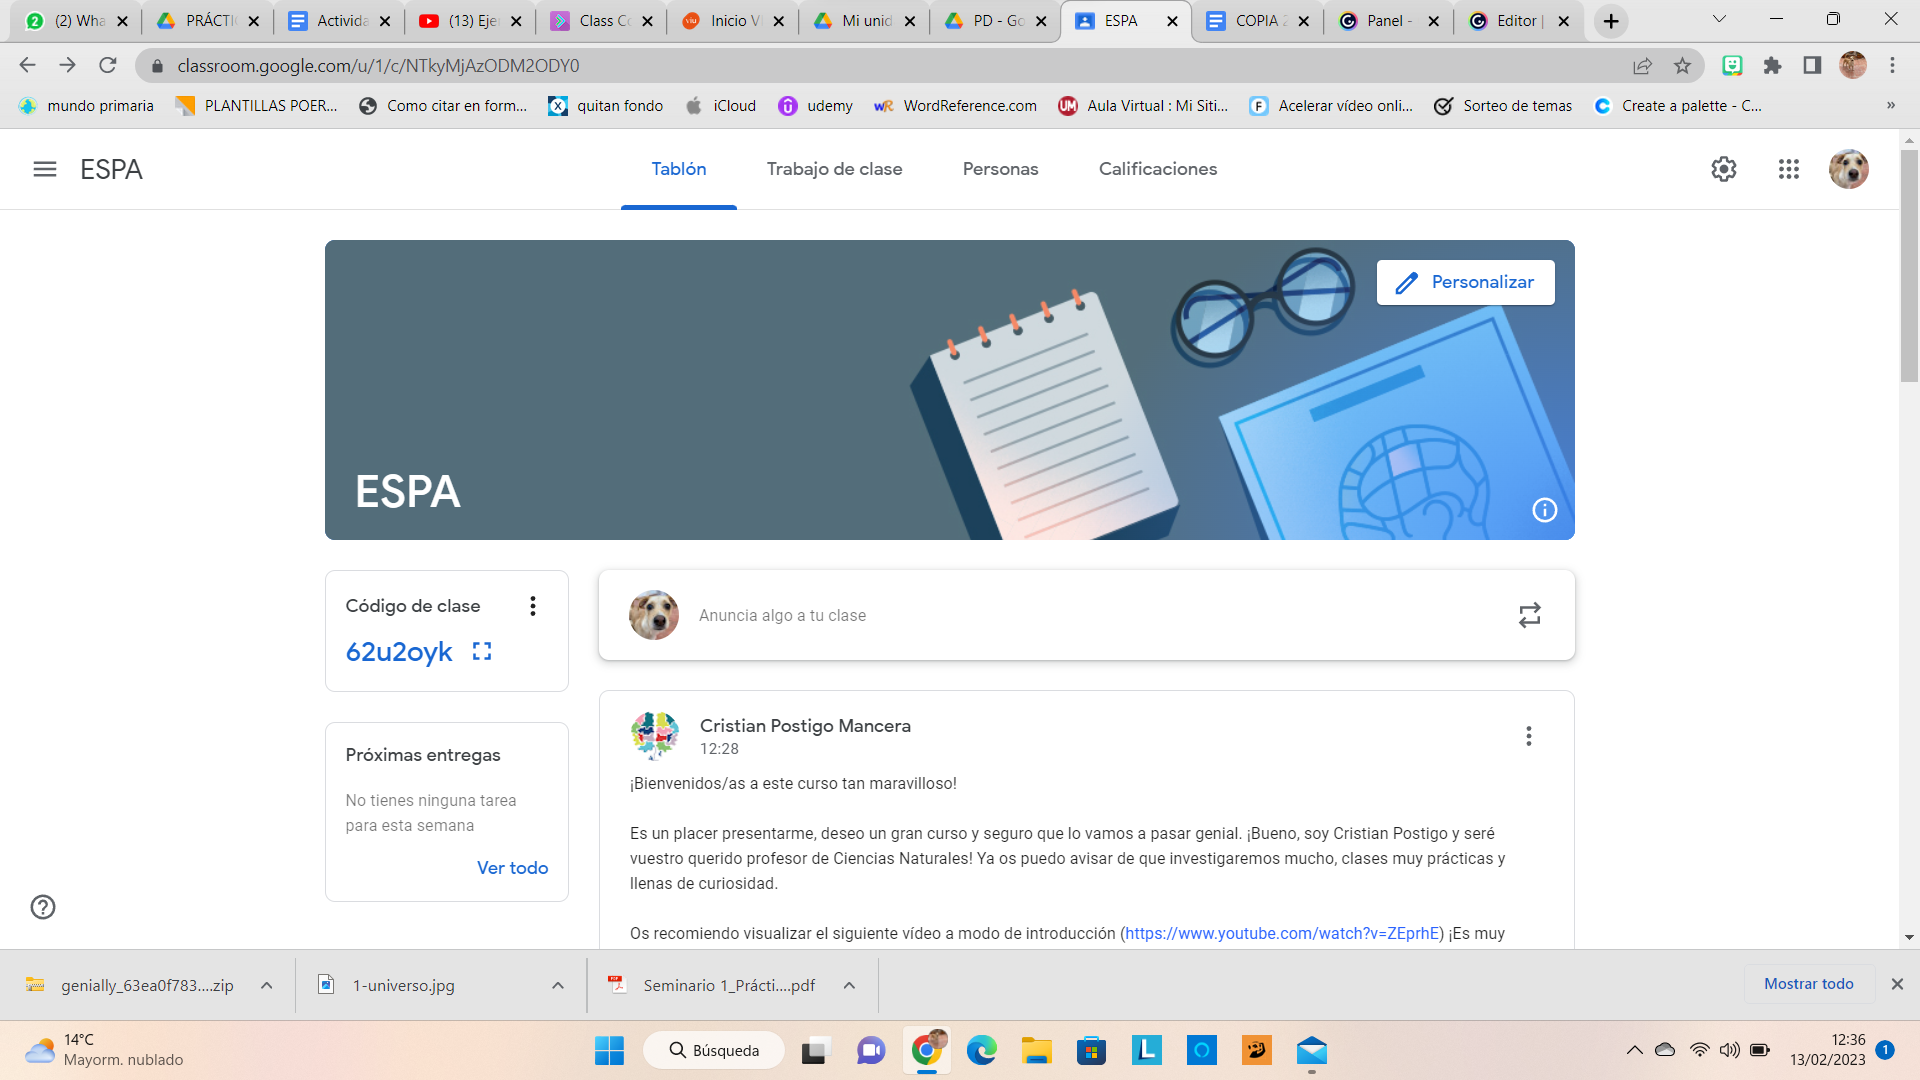Open class settings gear icon
This screenshot has width=1920, height=1080.
[1723, 169]
